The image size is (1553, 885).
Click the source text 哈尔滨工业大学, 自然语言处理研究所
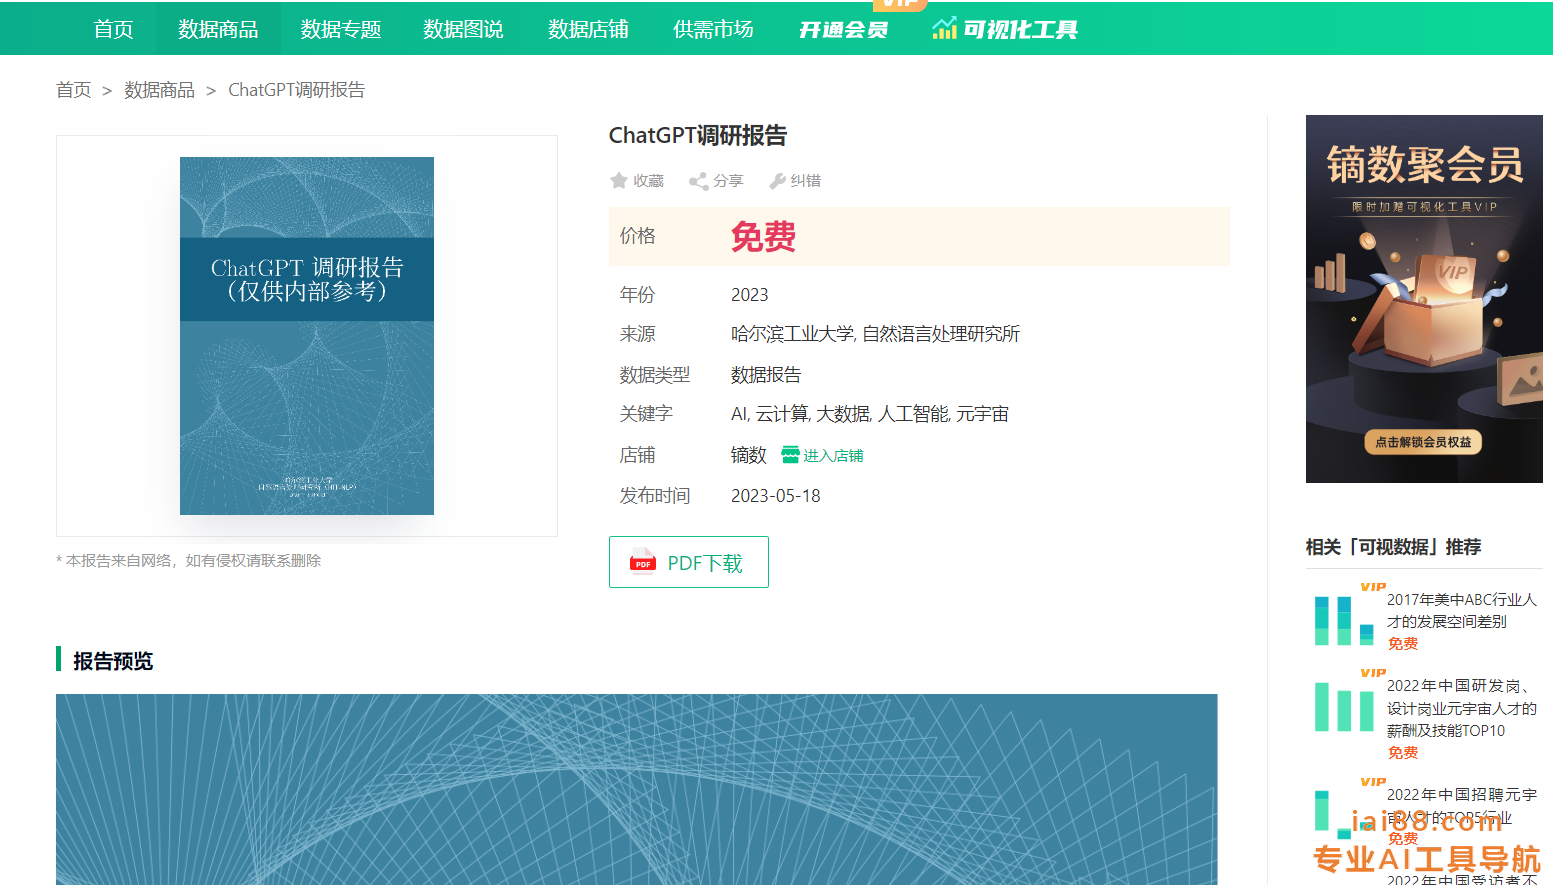(x=875, y=334)
